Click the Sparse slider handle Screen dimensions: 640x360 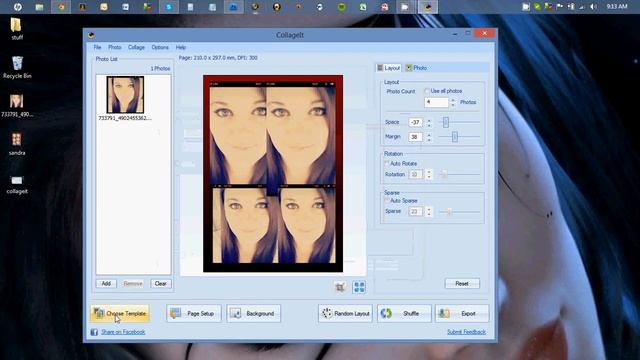click(449, 211)
